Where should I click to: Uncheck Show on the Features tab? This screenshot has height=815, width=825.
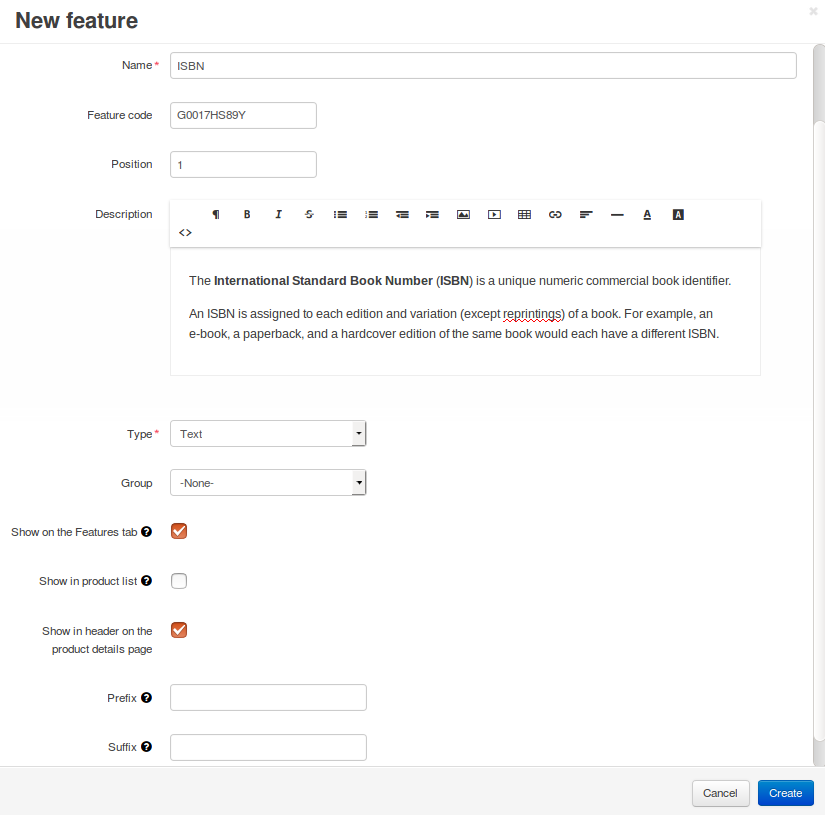(179, 531)
